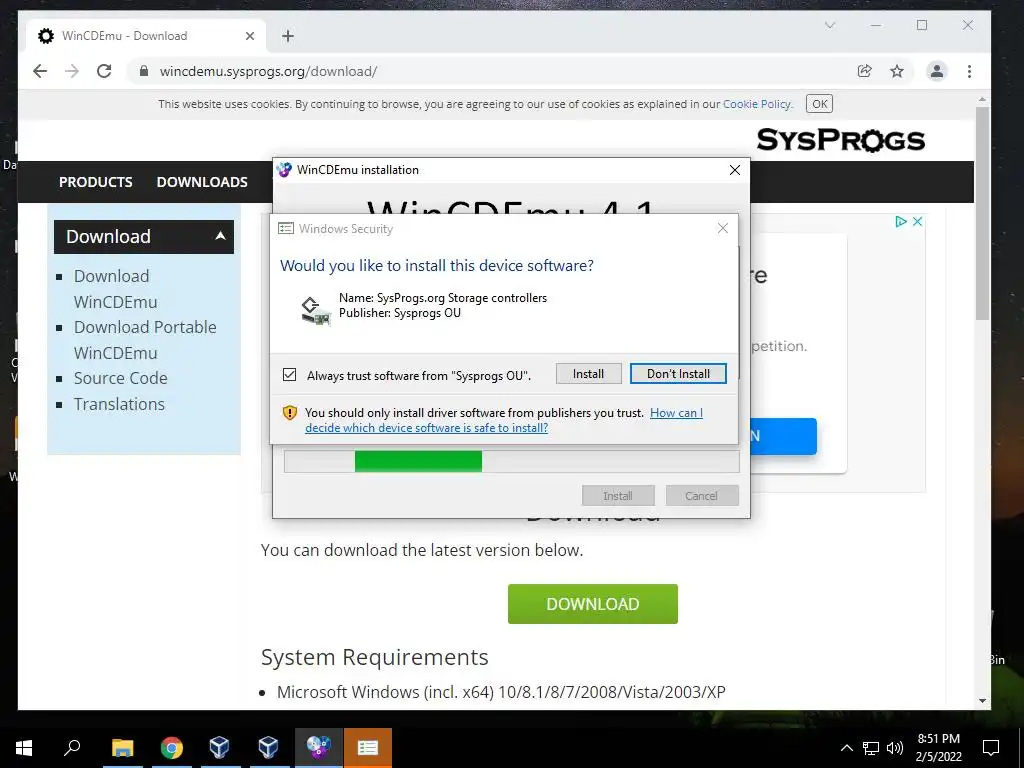Show hidden system tray icons
This screenshot has height=768, width=1024.
tap(846, 748)
